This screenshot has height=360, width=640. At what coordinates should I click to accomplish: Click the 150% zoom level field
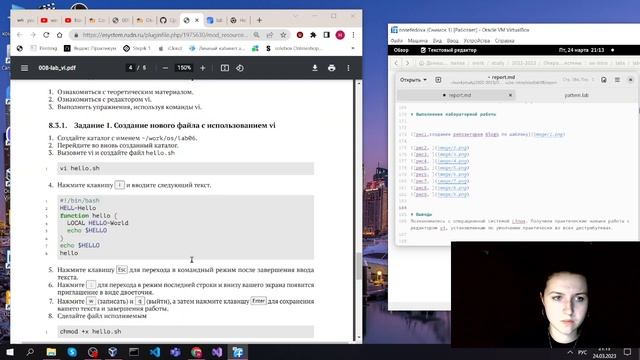click(x=184, y=68)
